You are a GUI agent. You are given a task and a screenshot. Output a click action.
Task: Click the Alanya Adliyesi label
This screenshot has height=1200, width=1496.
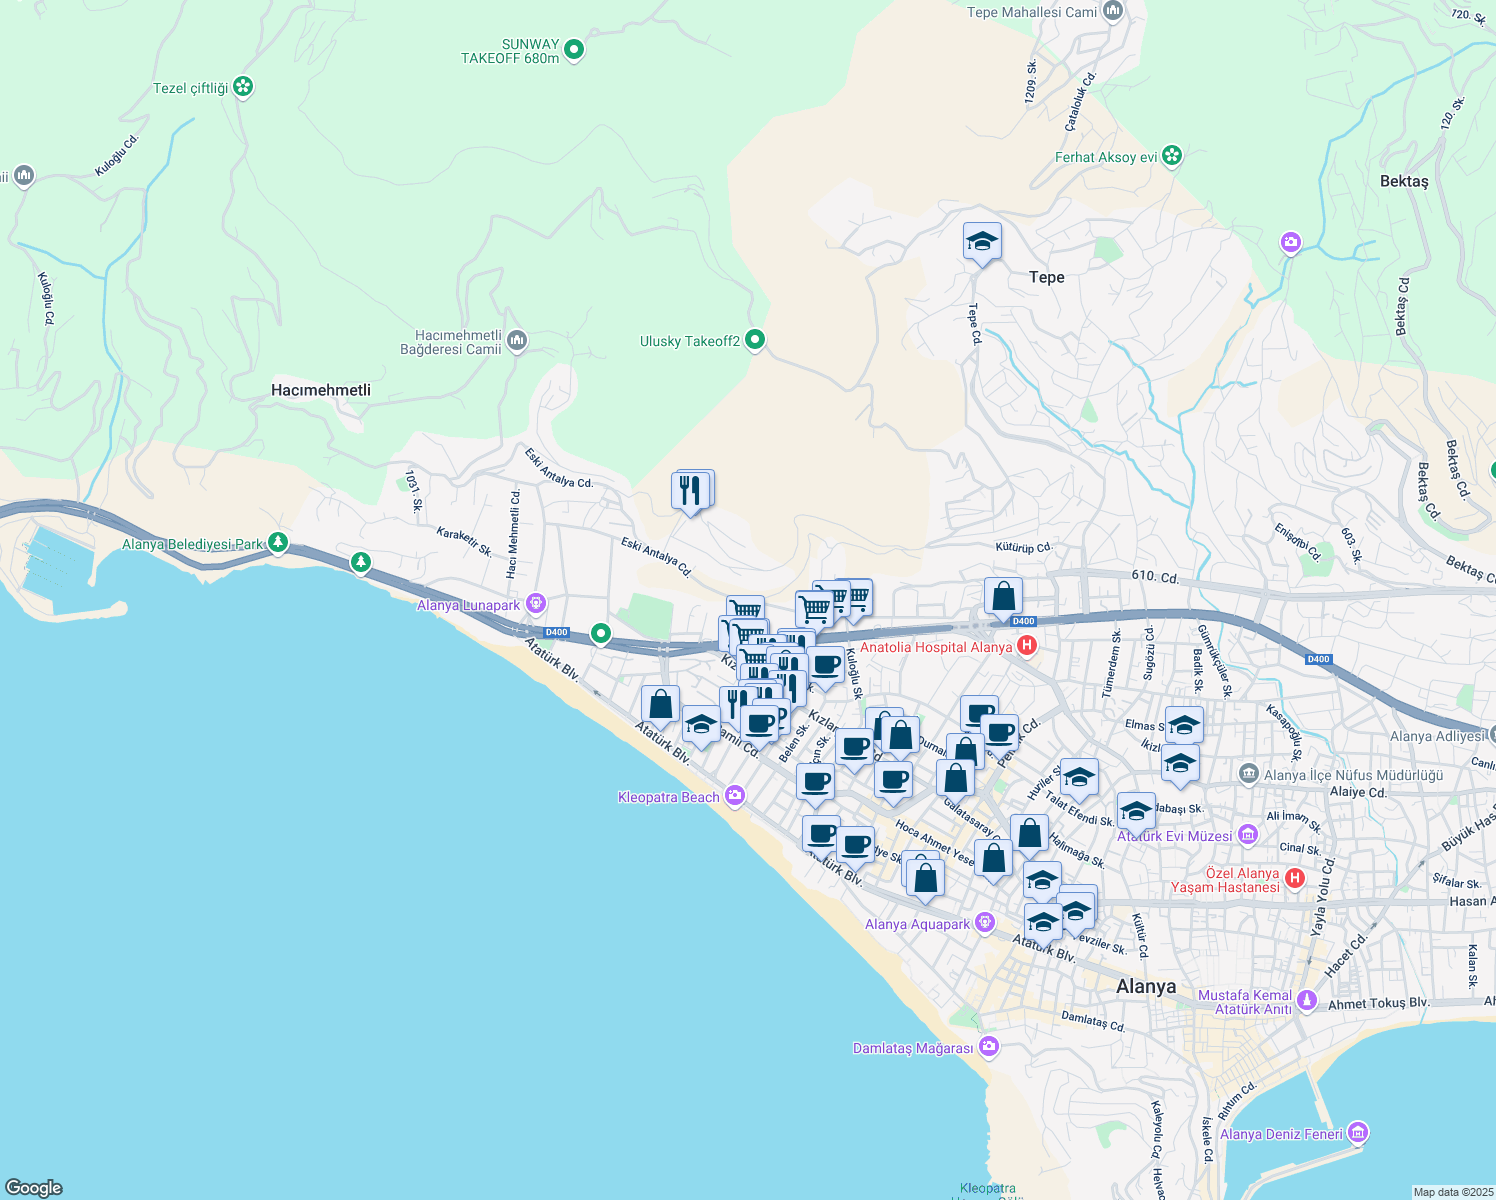tap(1438, 736)
